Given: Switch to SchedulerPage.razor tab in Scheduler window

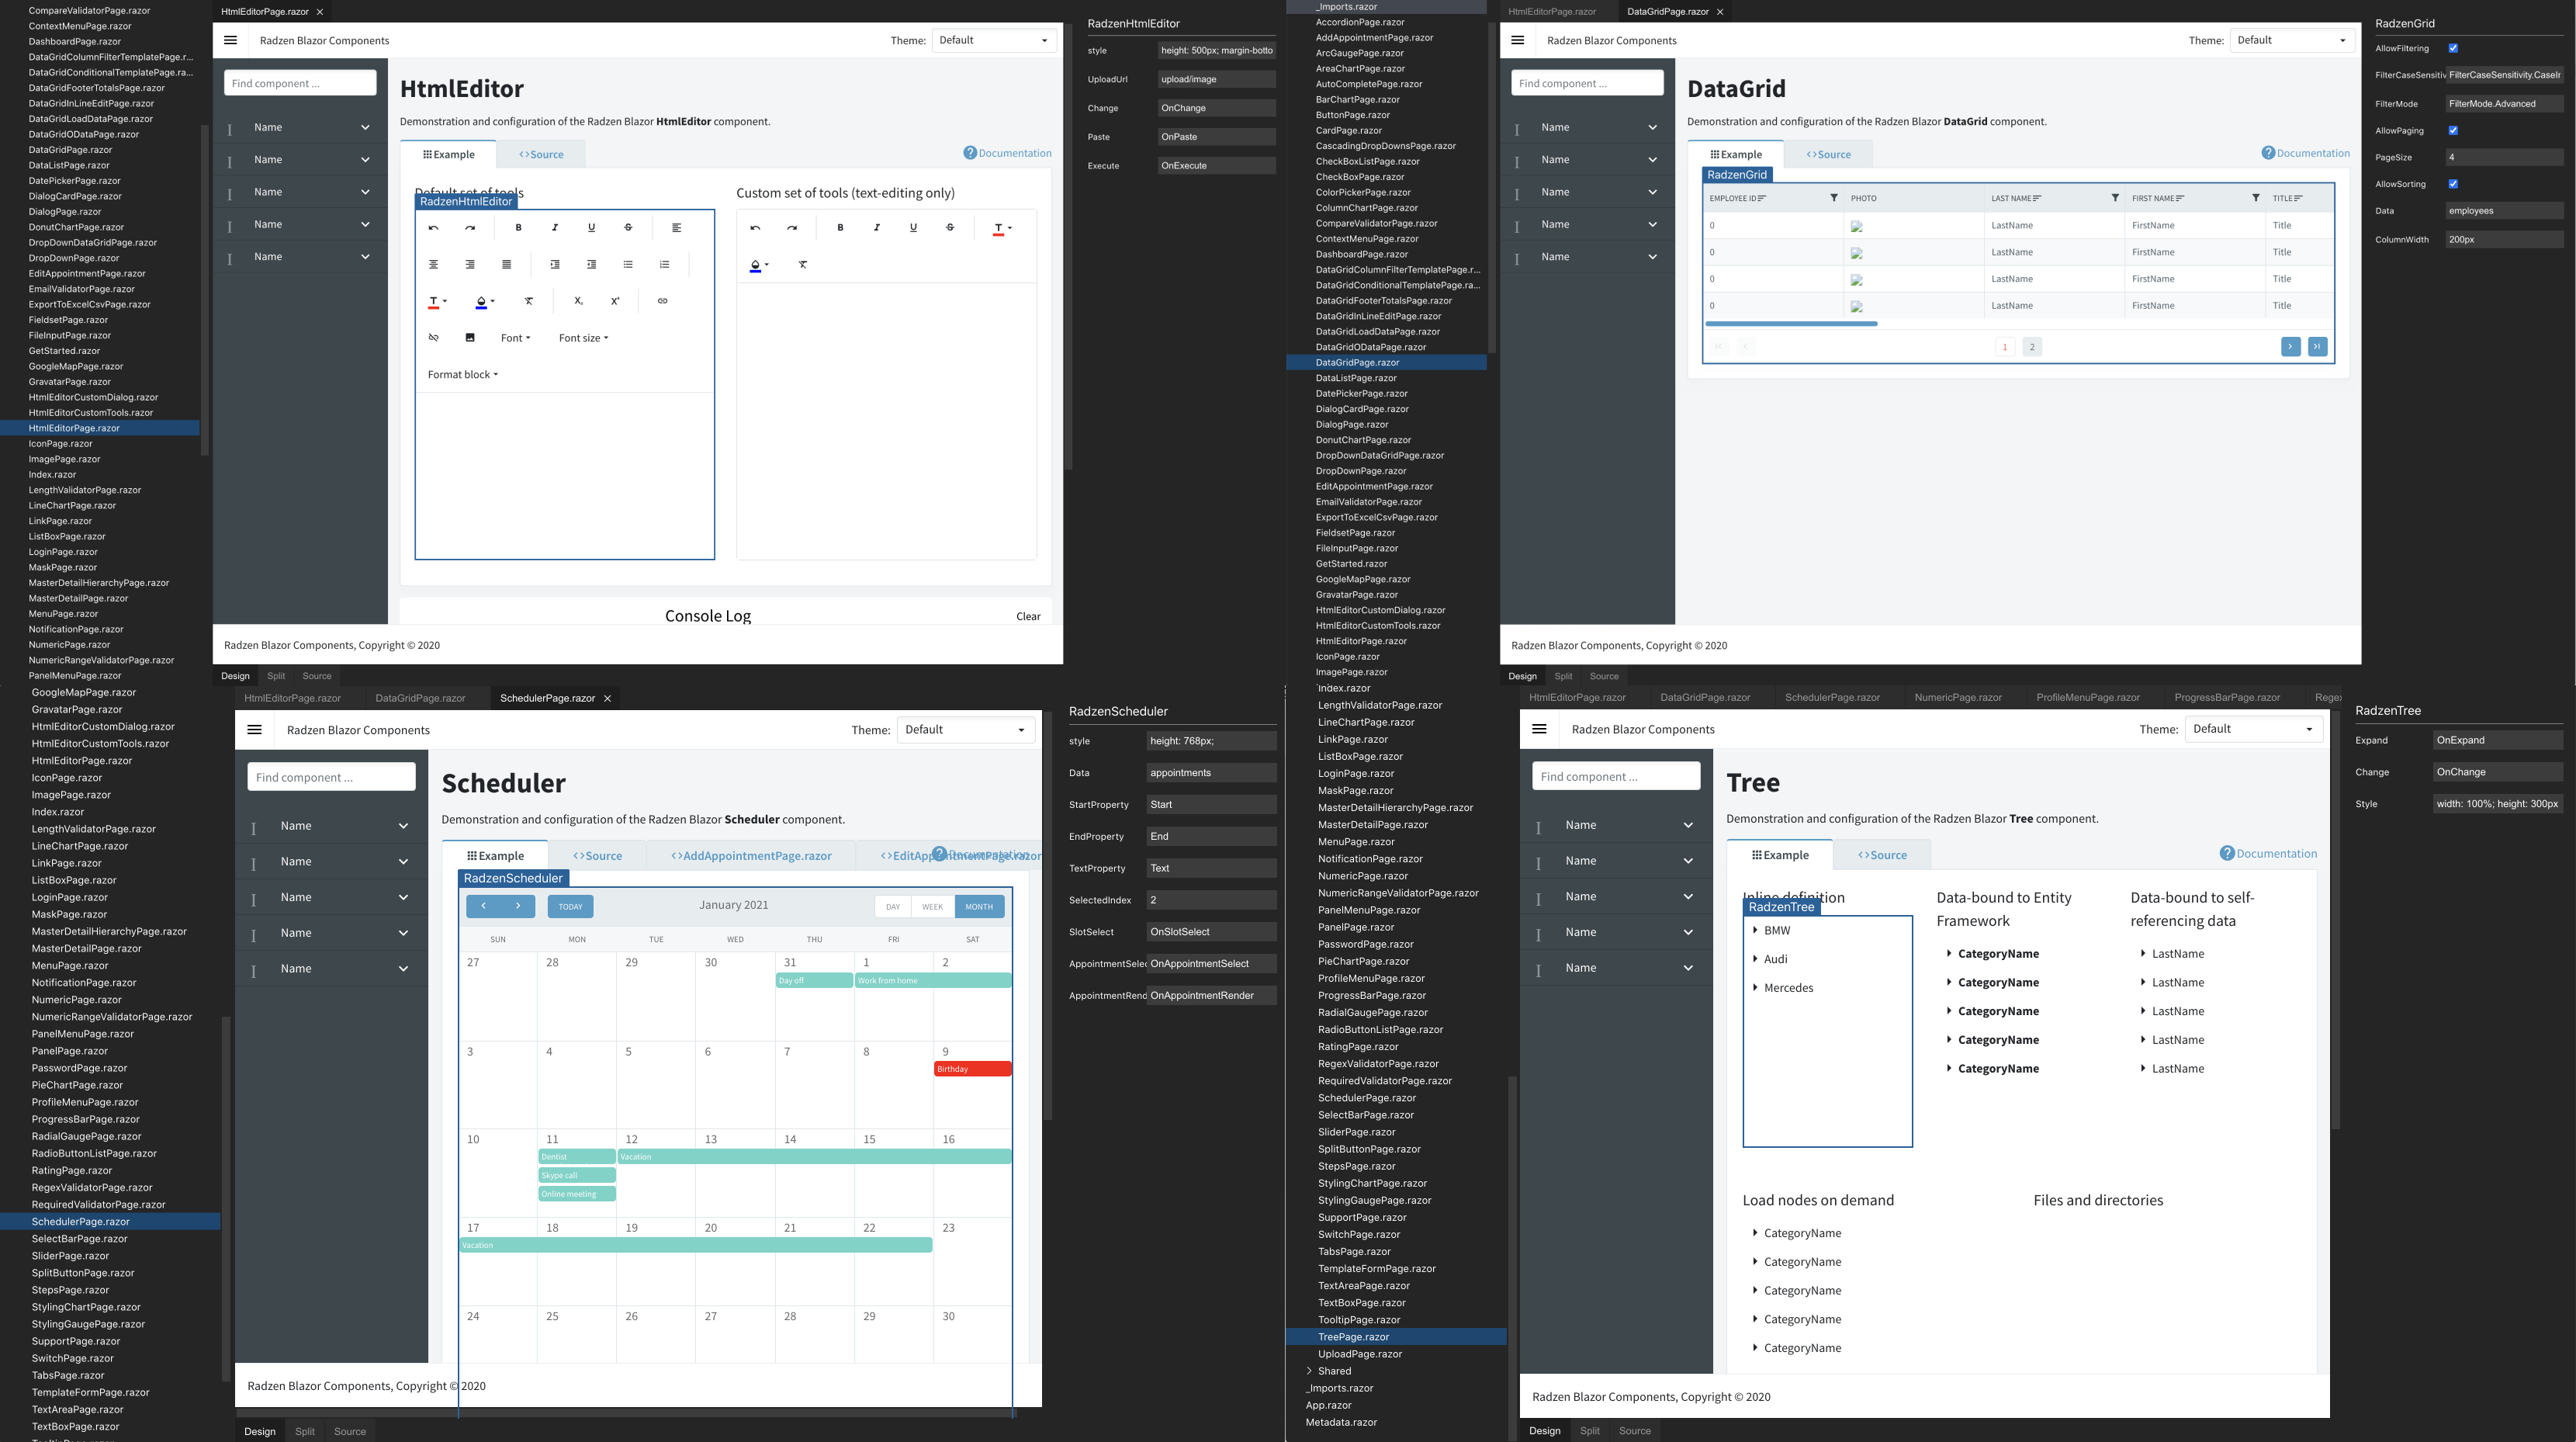Looking at the screenshot, I should (x=547, y=698).
